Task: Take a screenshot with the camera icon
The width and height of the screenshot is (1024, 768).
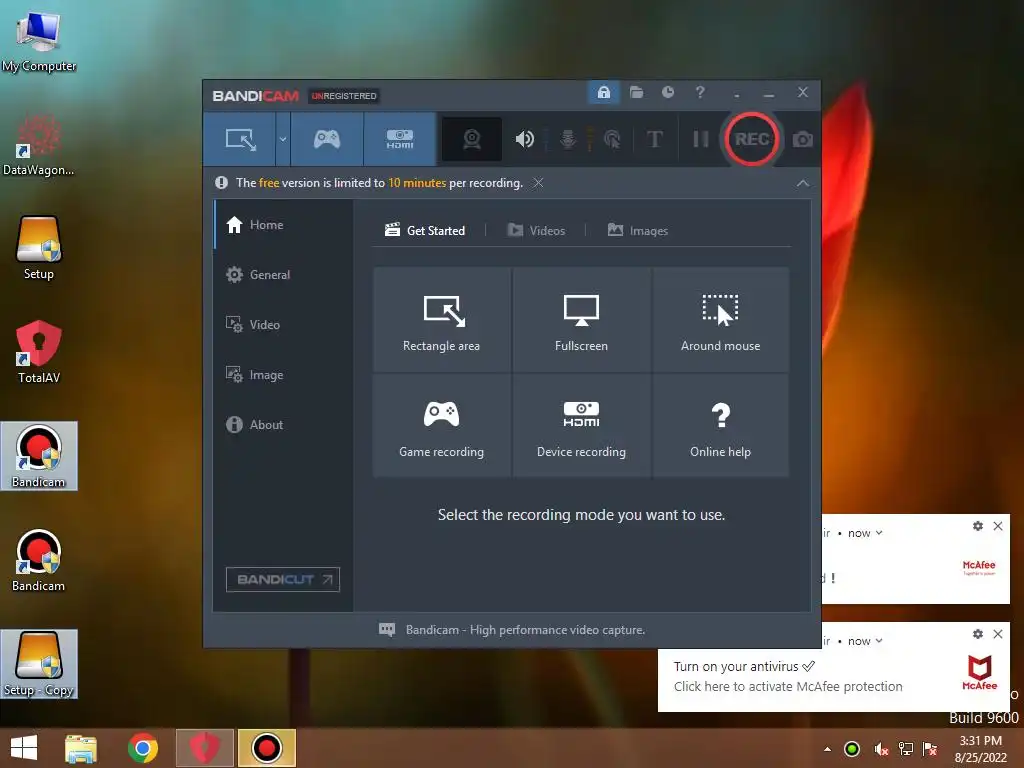Action: click(803, 139)
